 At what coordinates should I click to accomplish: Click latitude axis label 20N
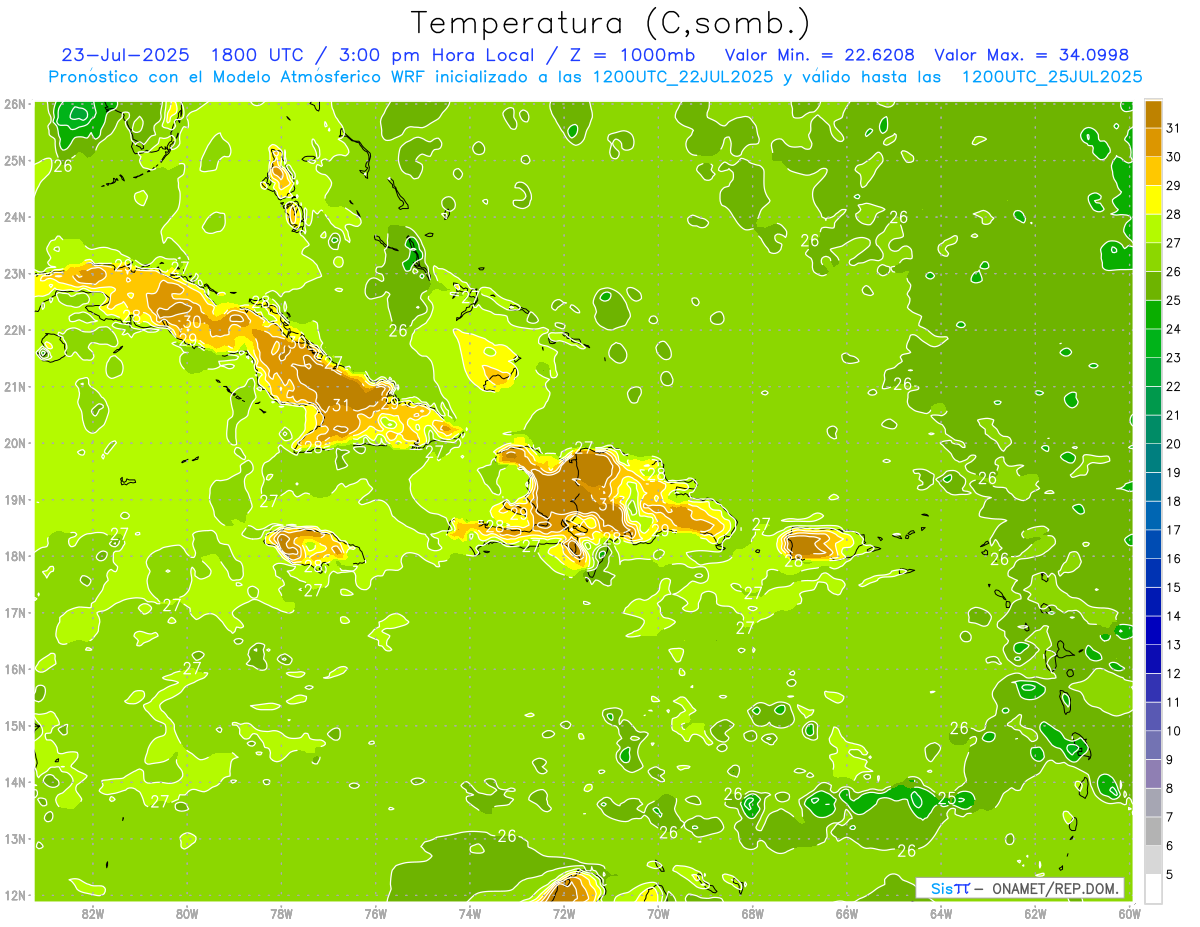click(15, 443)
